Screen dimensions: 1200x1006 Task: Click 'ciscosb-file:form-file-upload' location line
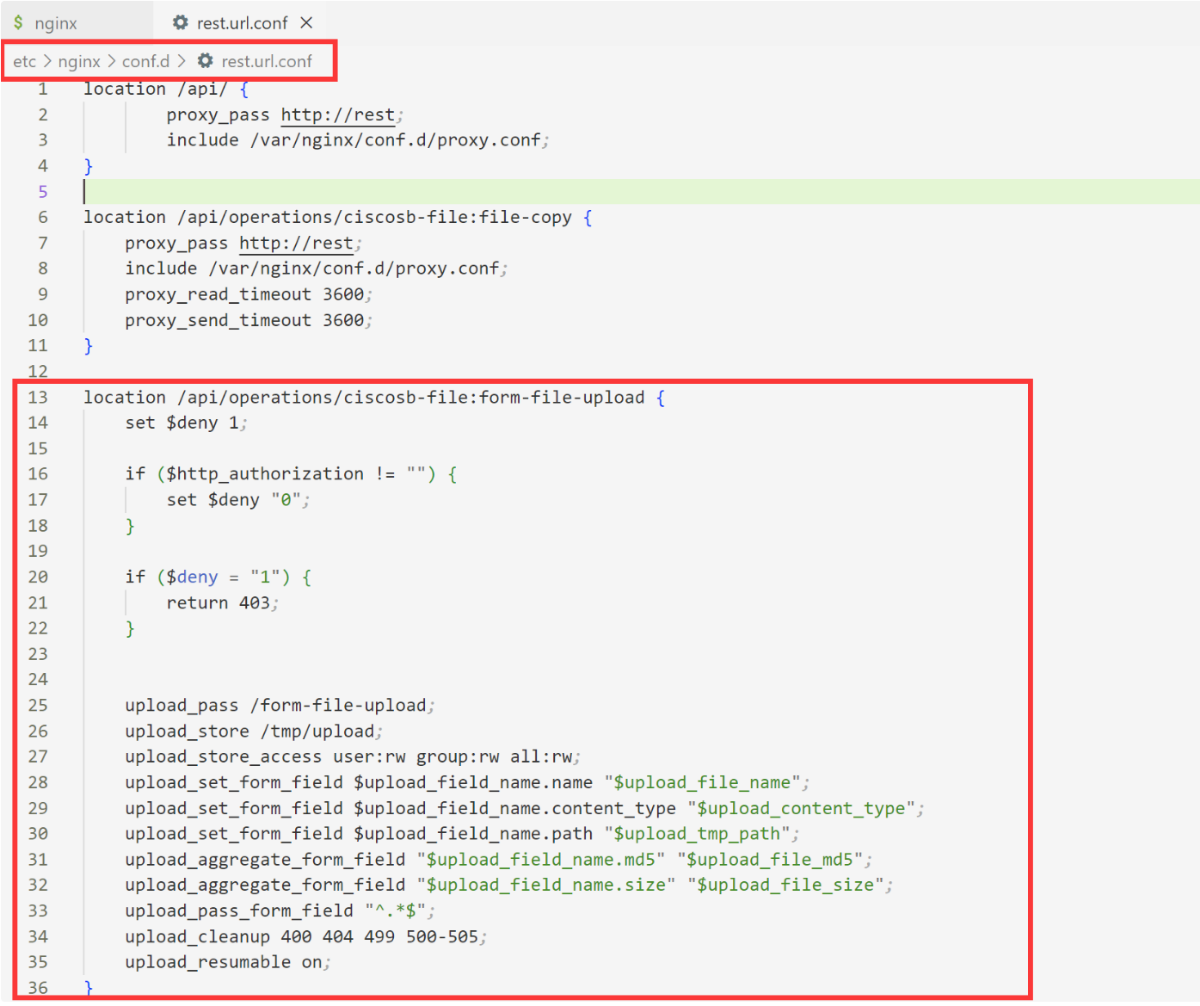[x=374, y=397]
